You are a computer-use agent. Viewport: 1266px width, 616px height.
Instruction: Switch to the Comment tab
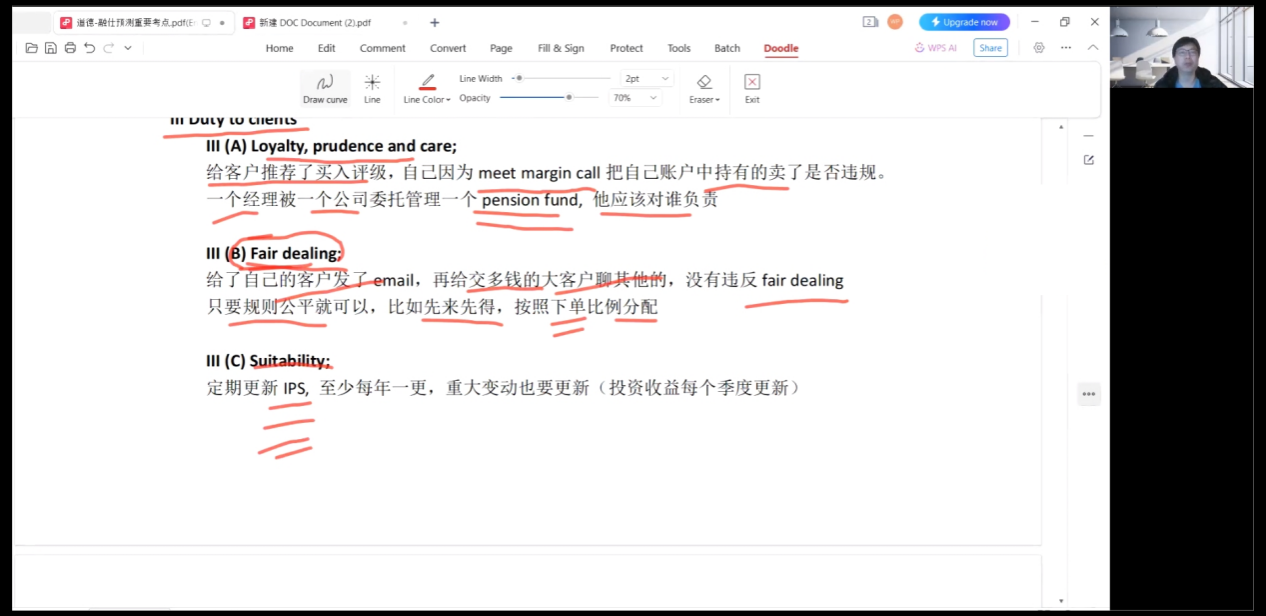[383, 48]
